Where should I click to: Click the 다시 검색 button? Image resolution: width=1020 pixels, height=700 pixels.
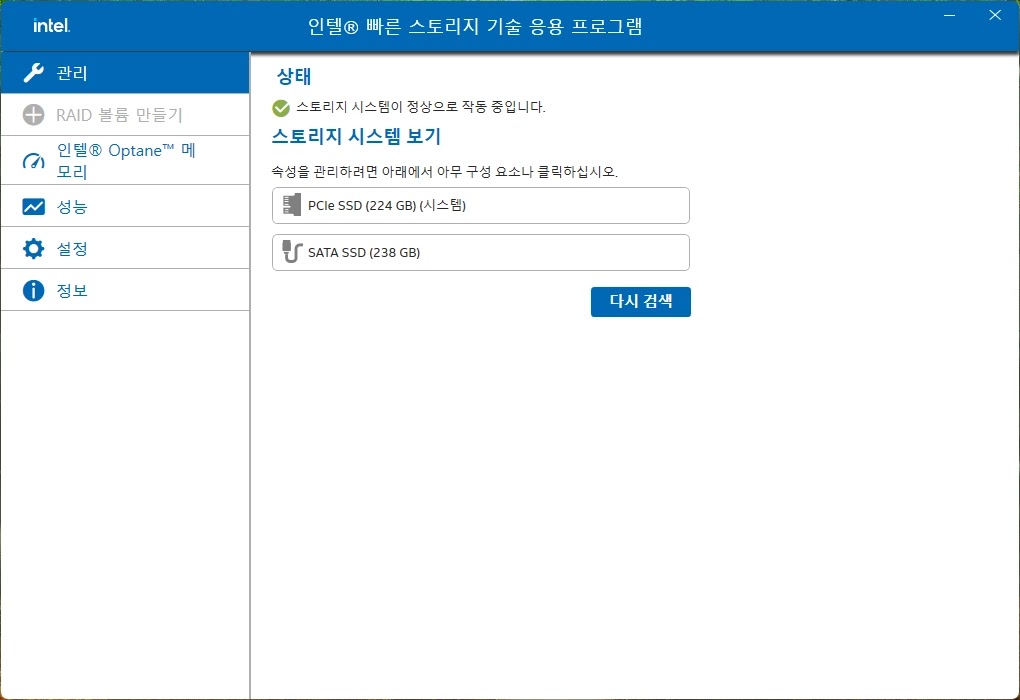click(x=641, y=302)
